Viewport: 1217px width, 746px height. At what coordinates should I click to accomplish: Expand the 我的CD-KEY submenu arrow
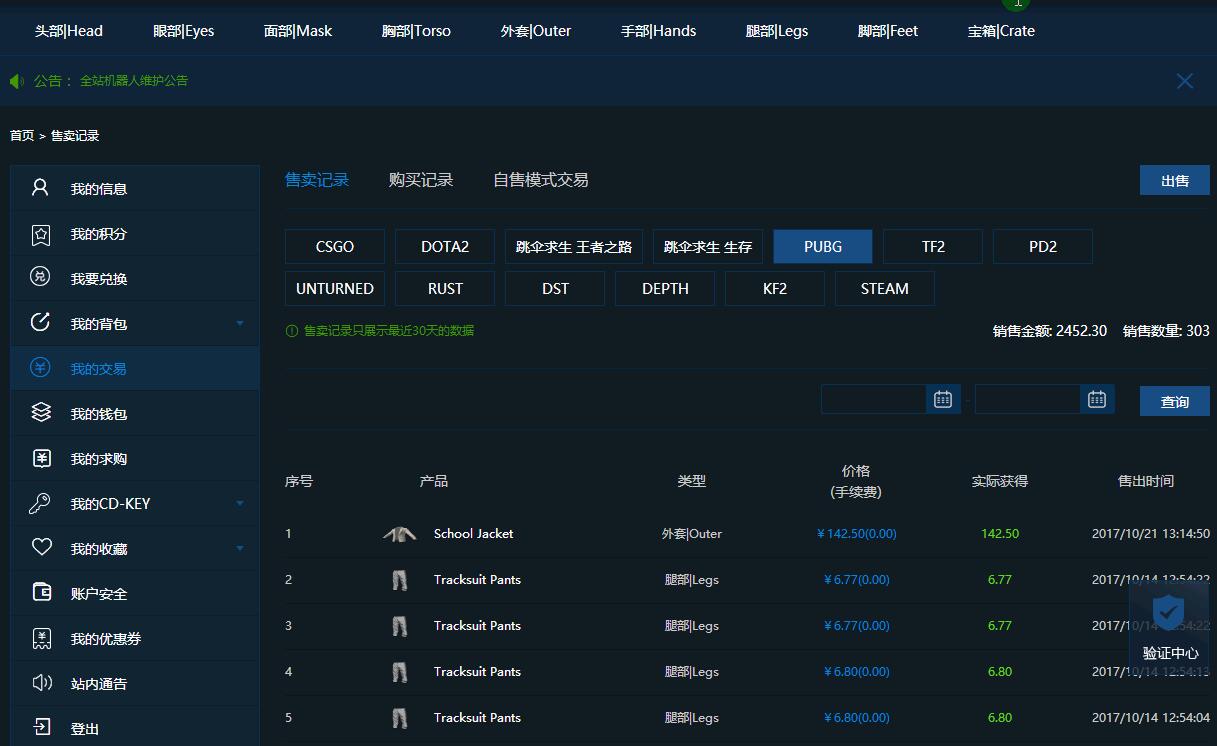[240, 503]
